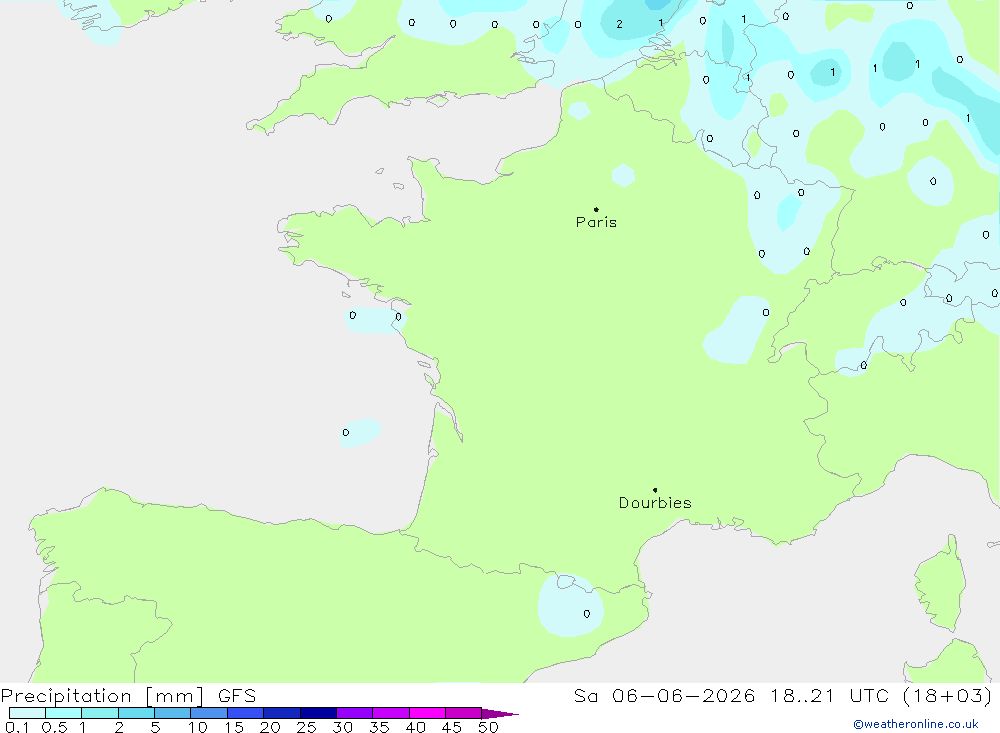The height and width of the screenshot is (733, 1000).
Task: Click the precipitation value 2 over North Sea
Action: pyautogui.click(x=619, y=24)
